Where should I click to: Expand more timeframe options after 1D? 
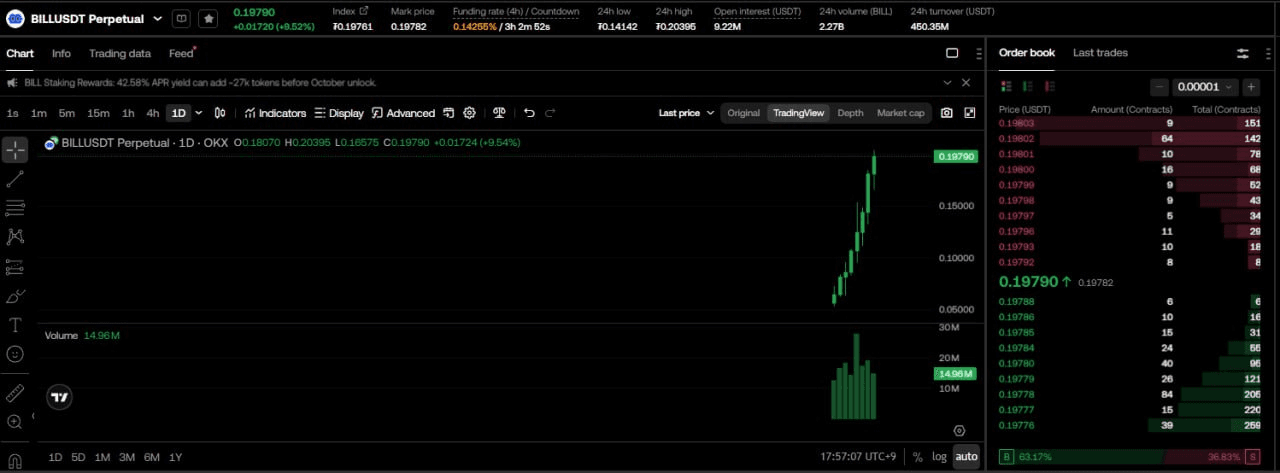[x=199, y=113]
